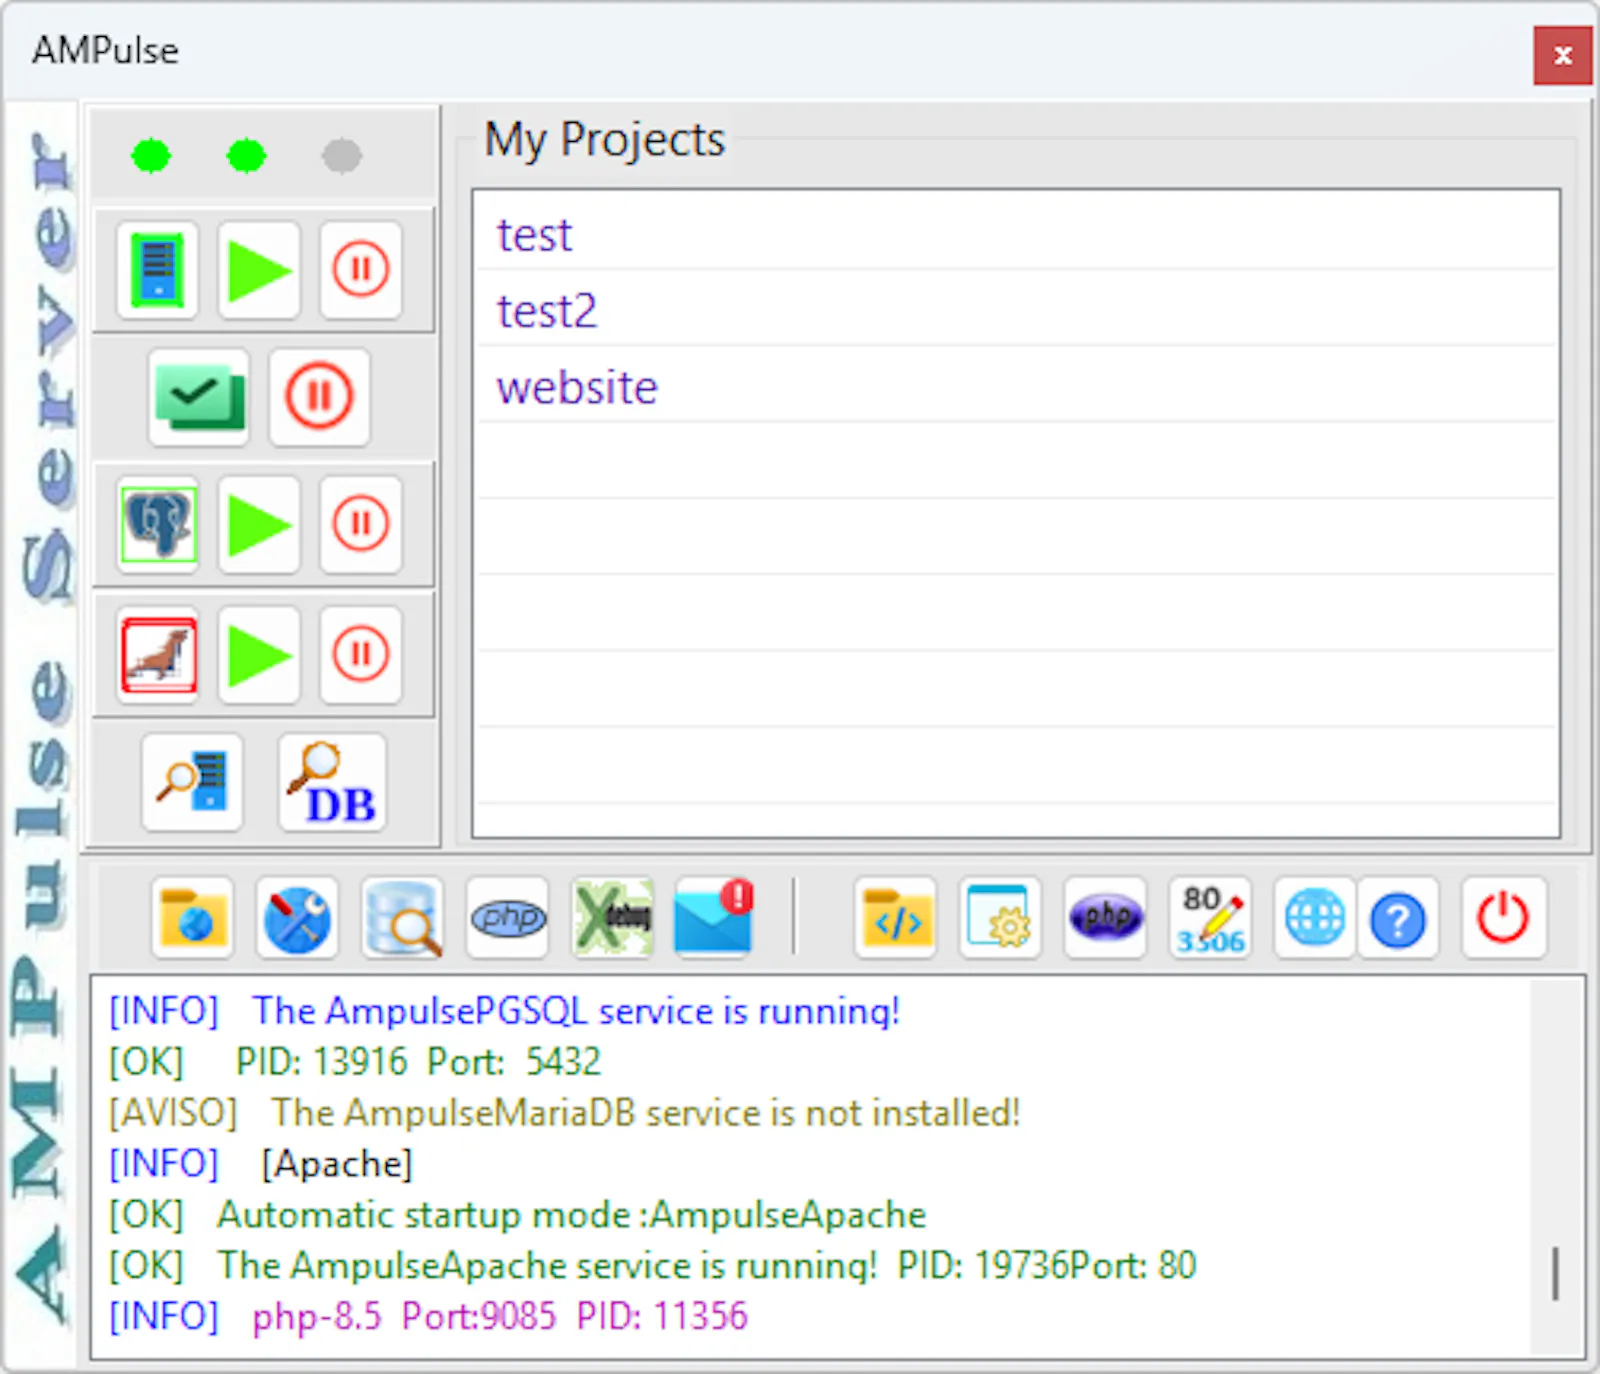
Task: Open help question mark icon
Action: click(1398, 918)
